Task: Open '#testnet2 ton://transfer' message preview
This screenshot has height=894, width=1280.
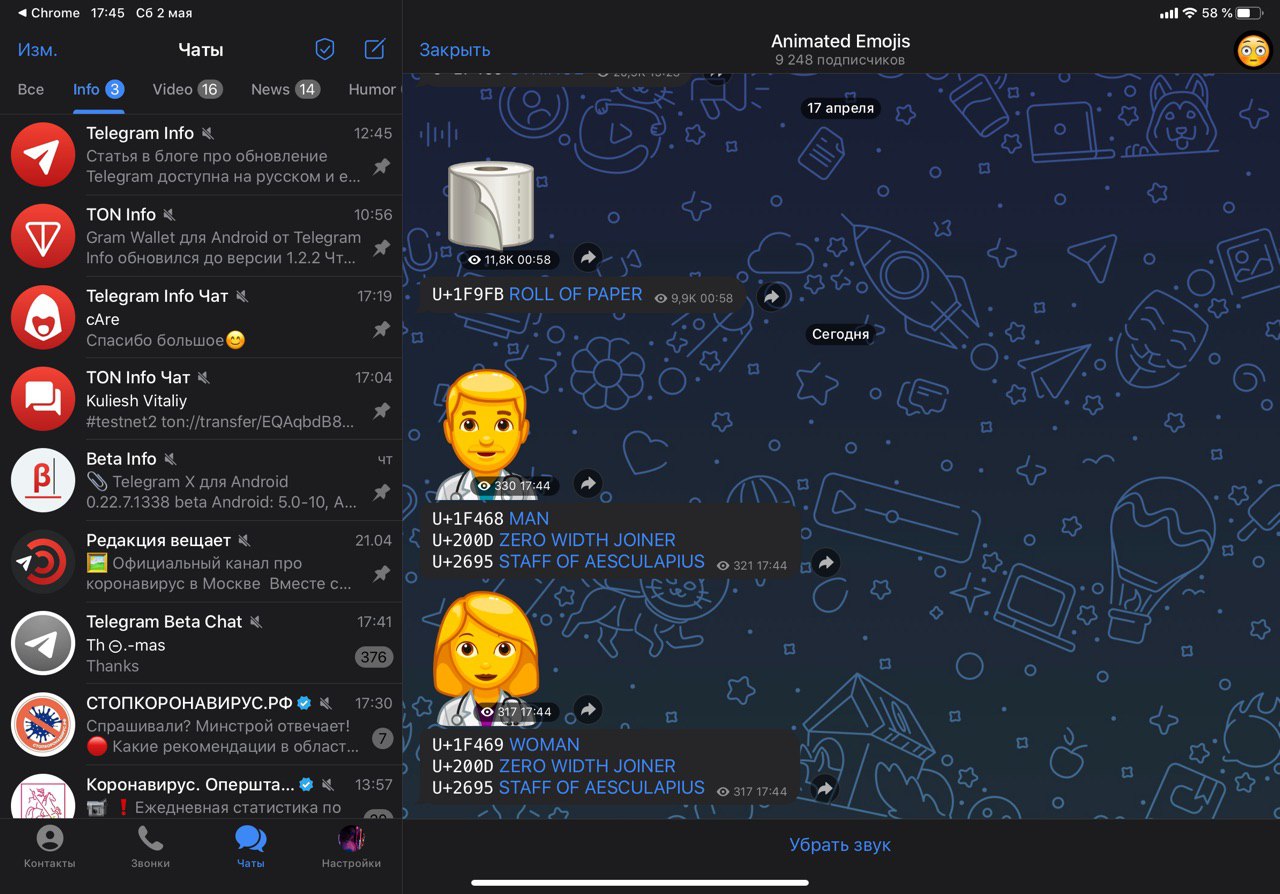Action: (220, 422)
